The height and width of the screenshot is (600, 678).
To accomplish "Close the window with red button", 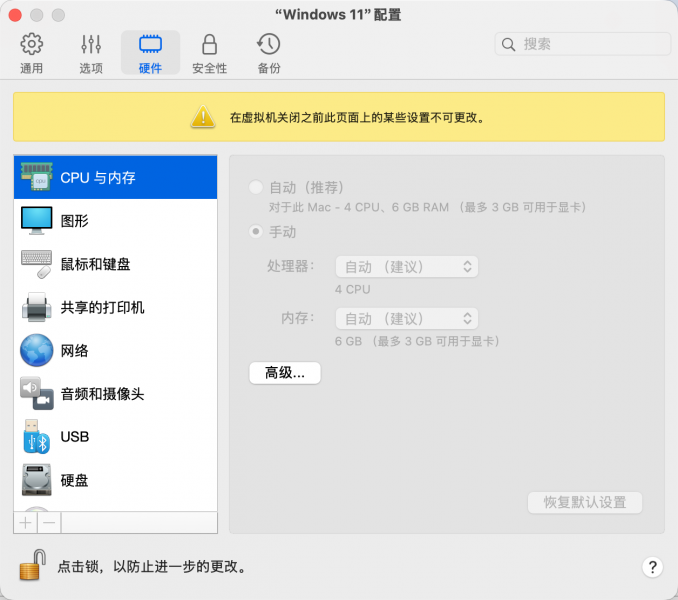I will coord(15,15).
